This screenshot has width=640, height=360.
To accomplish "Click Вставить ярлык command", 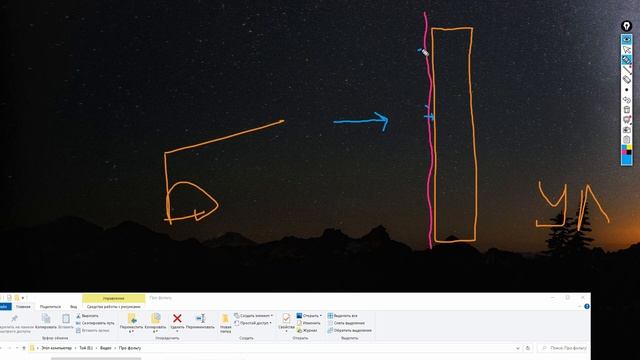I will click(x=93, y=330).
